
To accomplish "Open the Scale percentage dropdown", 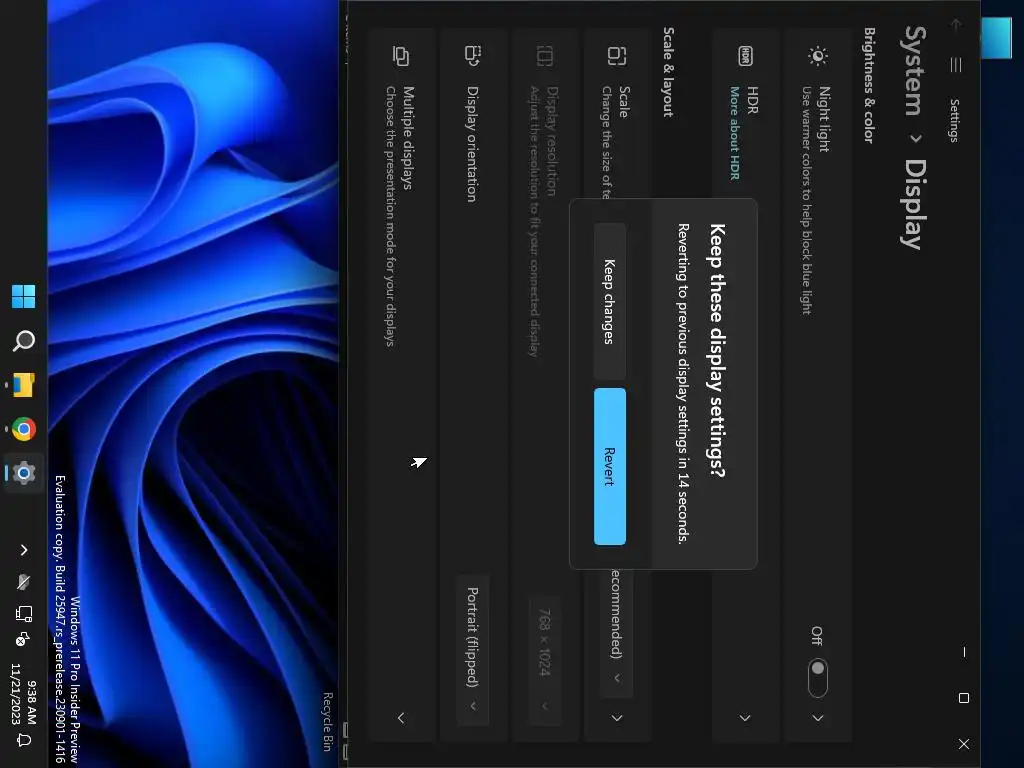I will pyautogui.click(x=616, y=633).
